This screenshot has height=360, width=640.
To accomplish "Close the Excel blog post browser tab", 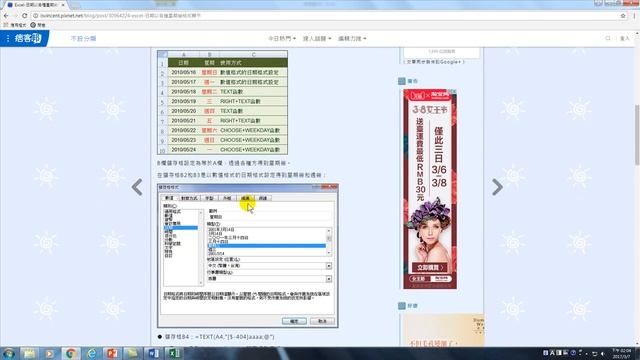I will click(63, 4).
